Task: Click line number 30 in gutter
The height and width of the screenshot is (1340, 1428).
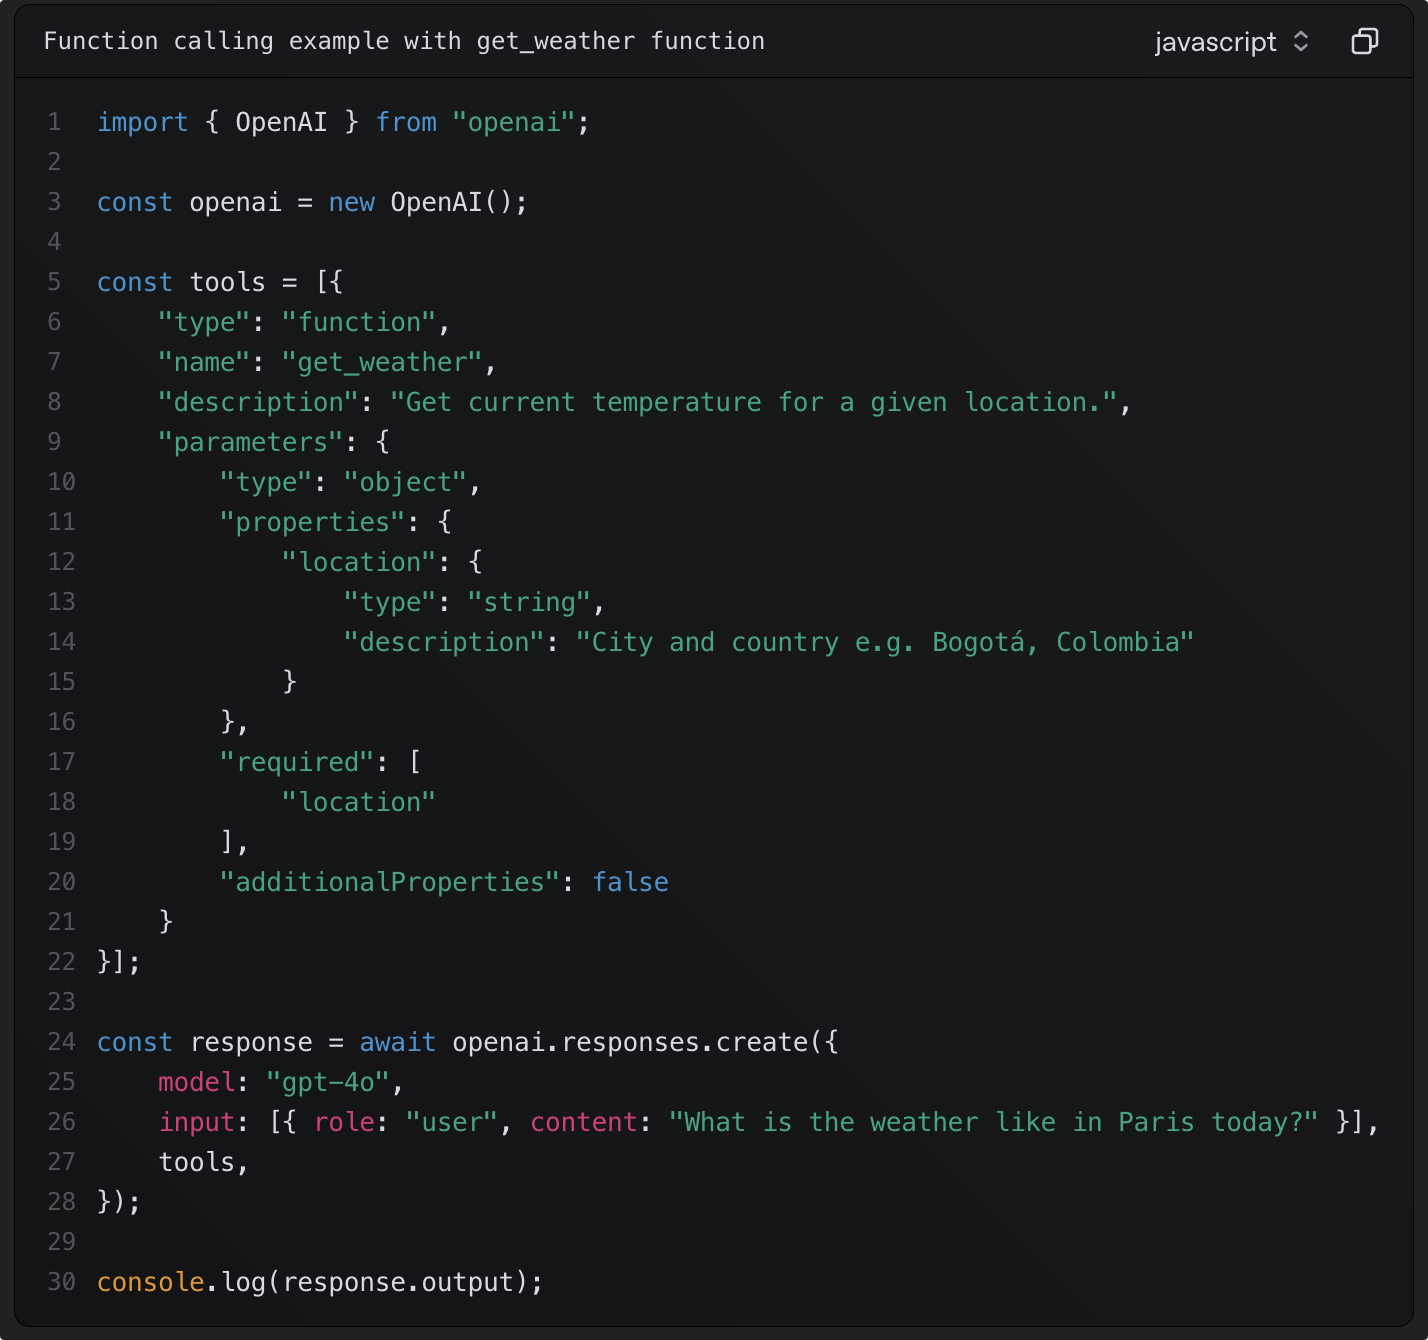Action: [61, 1282]
